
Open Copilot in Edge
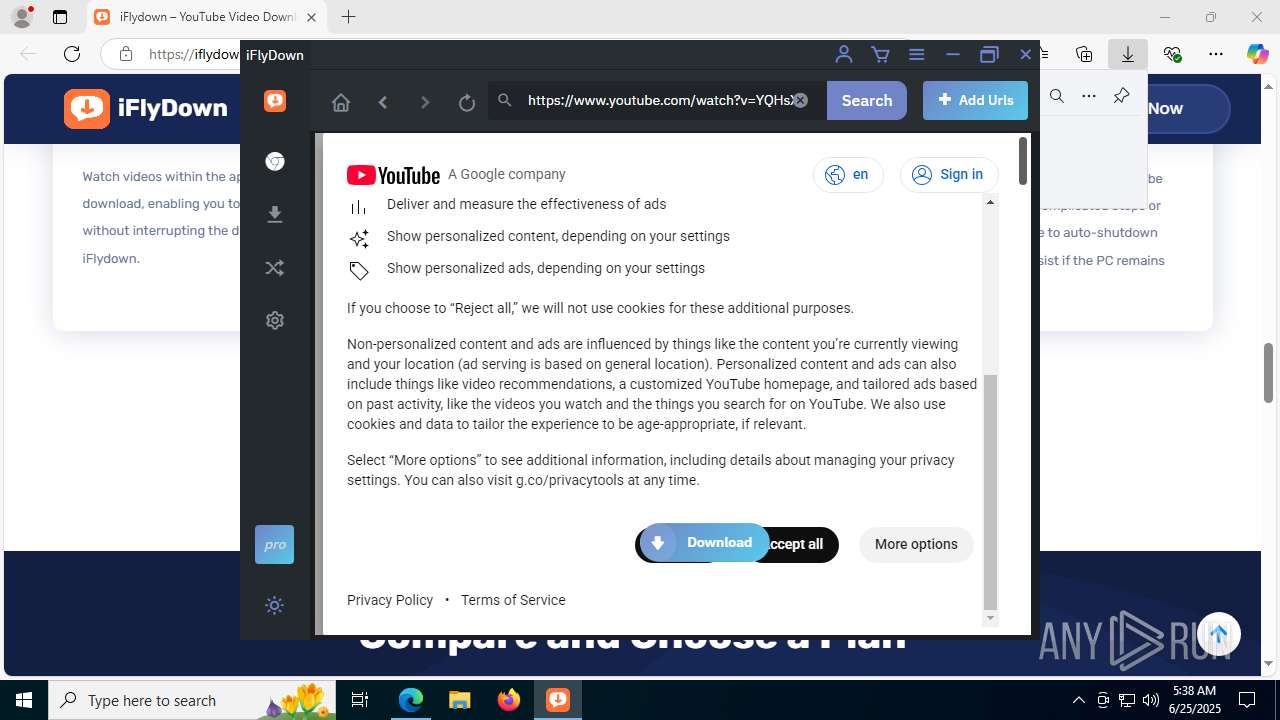[x=1258, y=54]
